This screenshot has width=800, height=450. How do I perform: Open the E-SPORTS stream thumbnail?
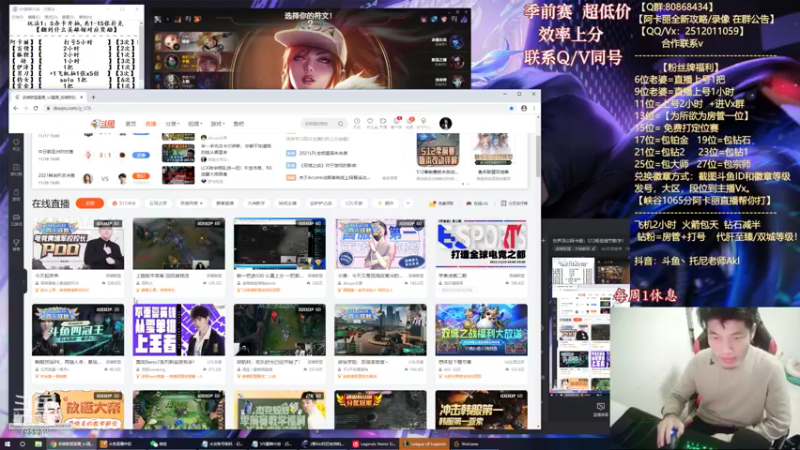pyautogui.click(x=481, y=244)
